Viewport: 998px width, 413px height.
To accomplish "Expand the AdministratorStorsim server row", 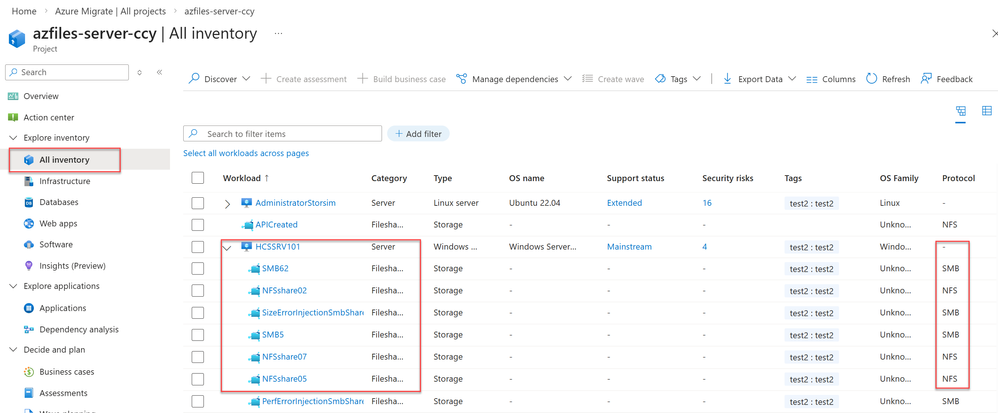I will (228, 203).
